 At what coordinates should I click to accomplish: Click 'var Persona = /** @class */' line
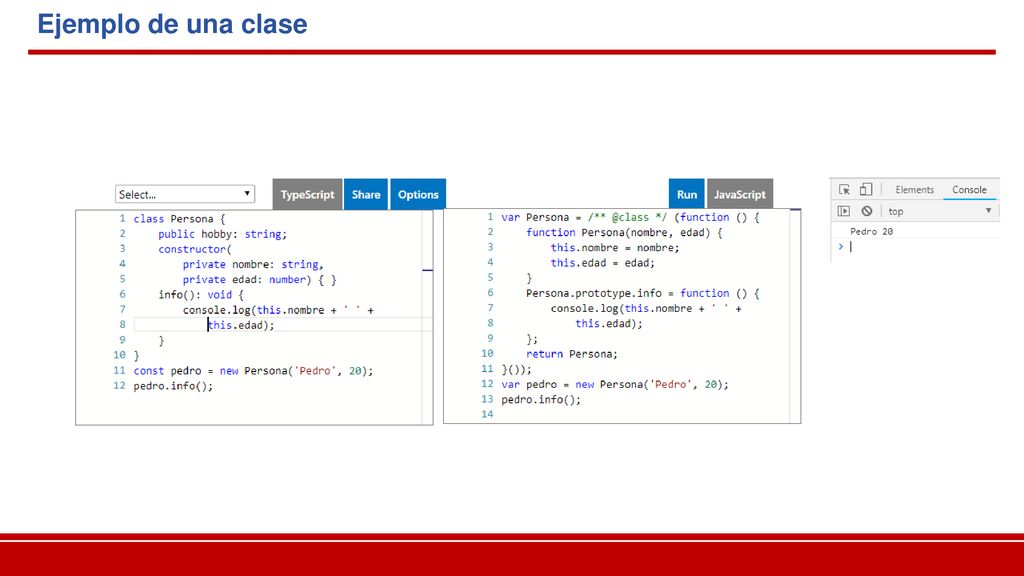point(630,217)
